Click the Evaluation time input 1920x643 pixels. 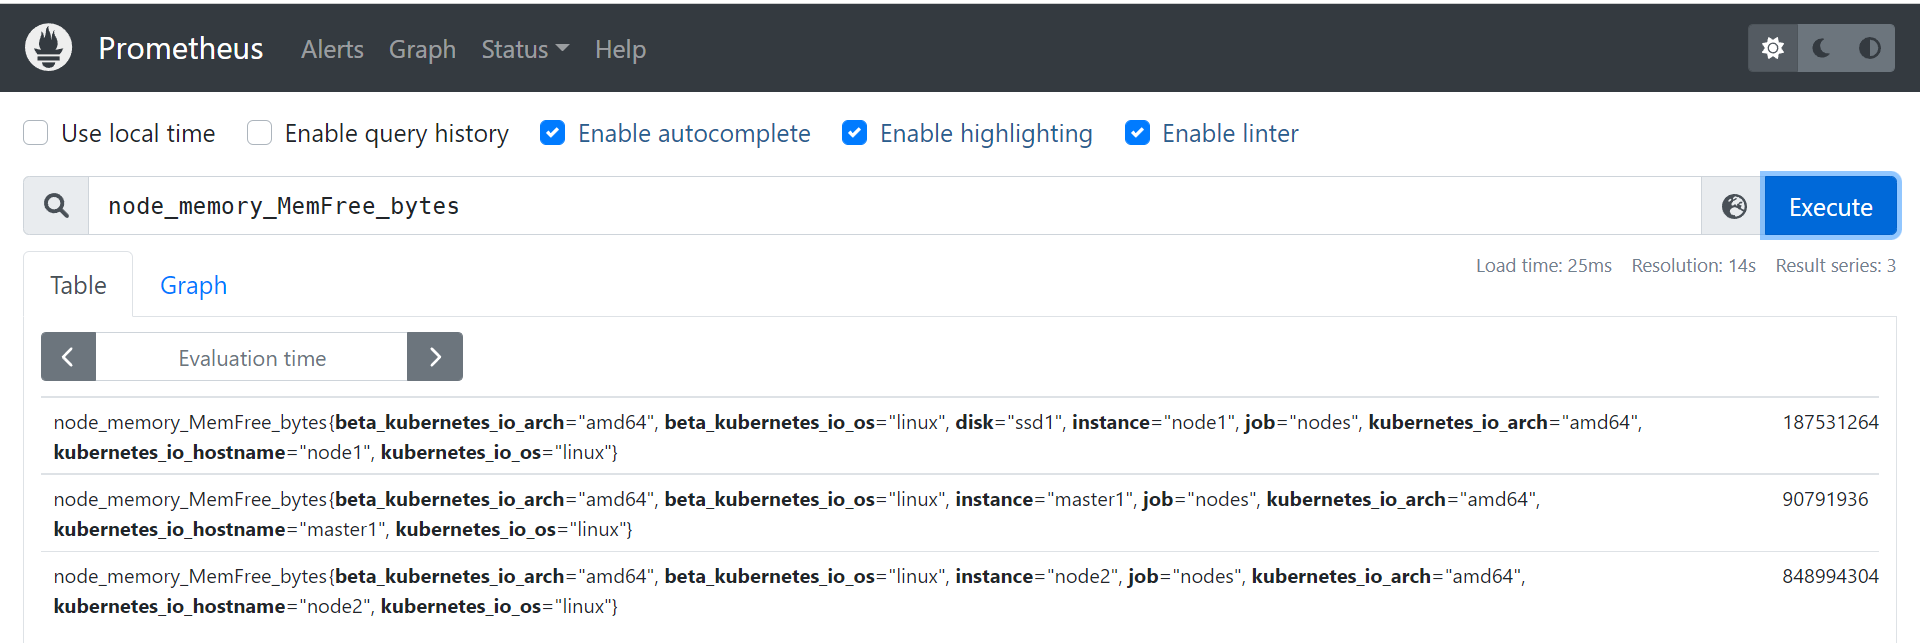252,357
